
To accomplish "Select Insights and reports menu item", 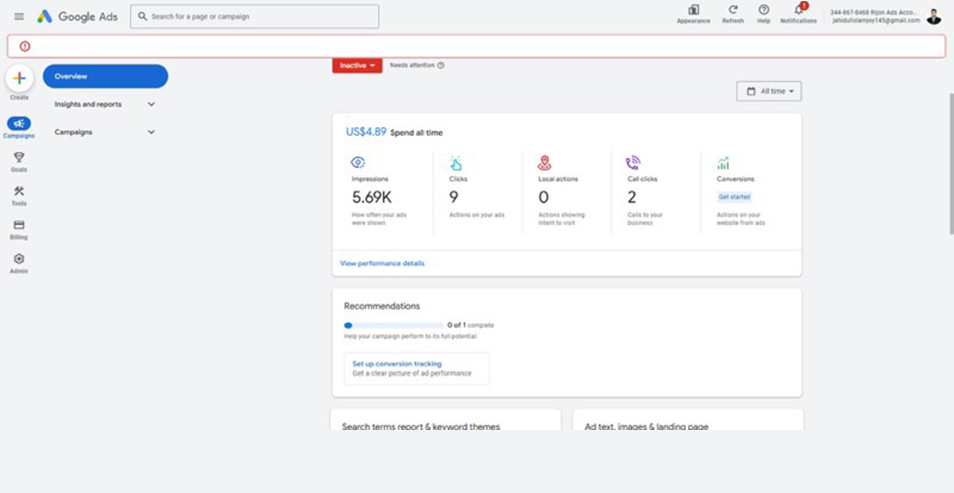I will click(88, 104).
